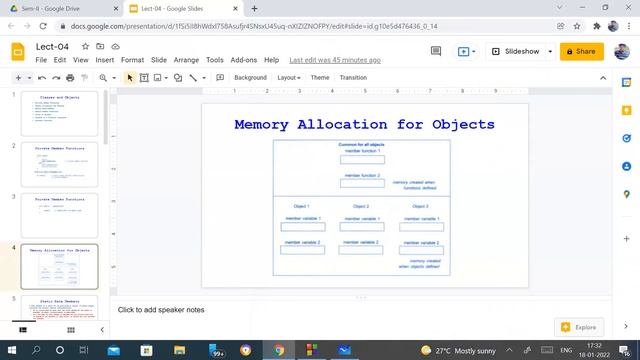Click the zoom magnifier tool
Viewport: 640px width, 360px height.
click(103, 78)
